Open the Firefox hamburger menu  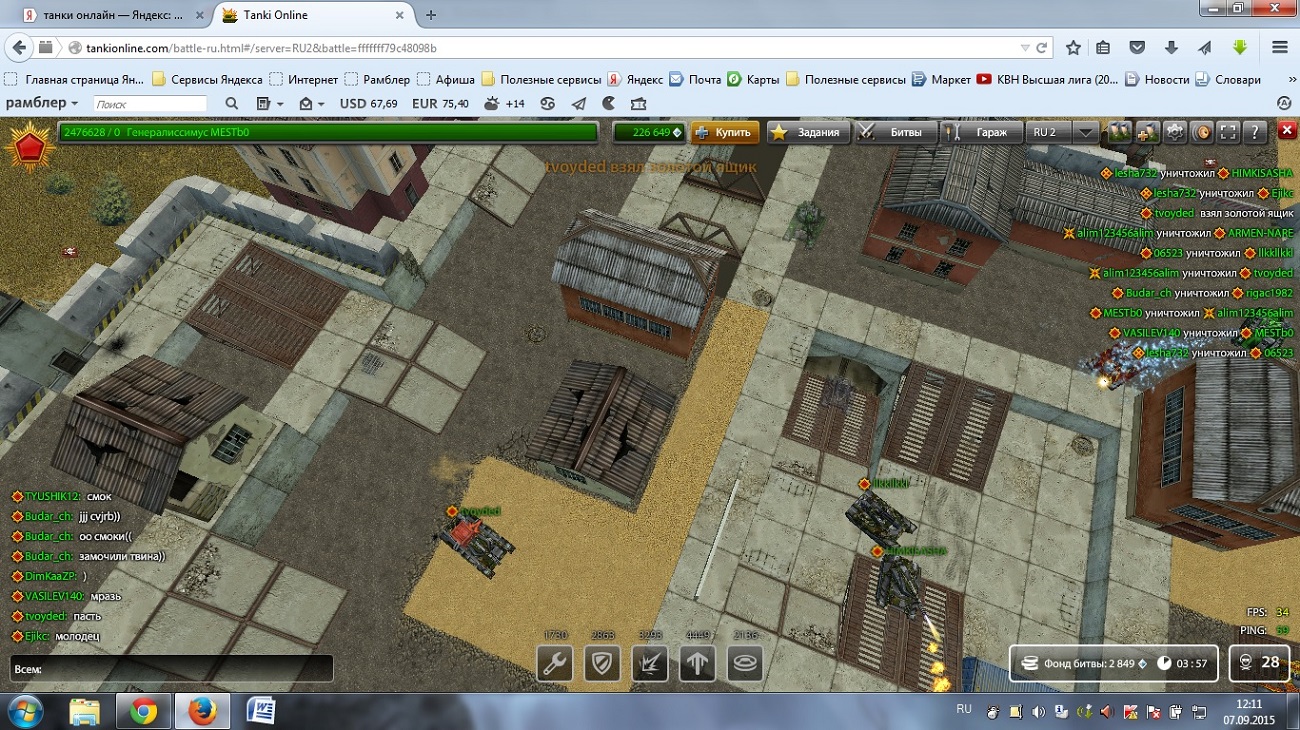click(x=1279, y=47)
